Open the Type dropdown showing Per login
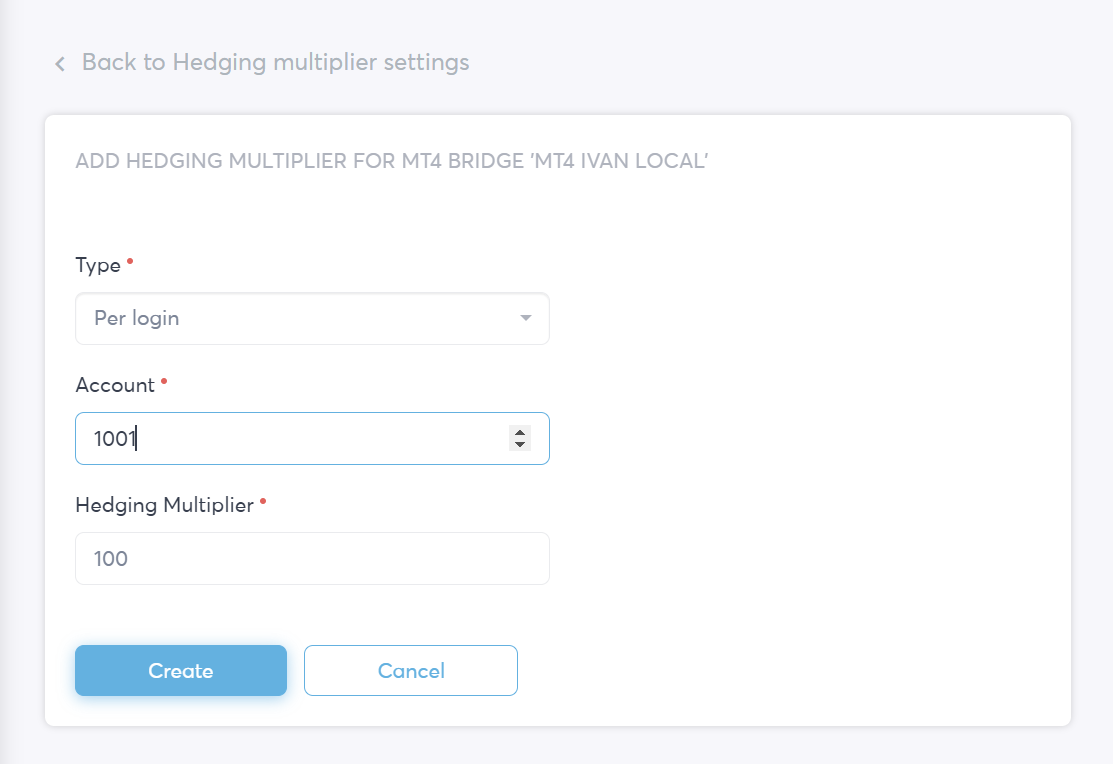The height and width of the screenshot is (764, 1113). (x=312, y=318)
